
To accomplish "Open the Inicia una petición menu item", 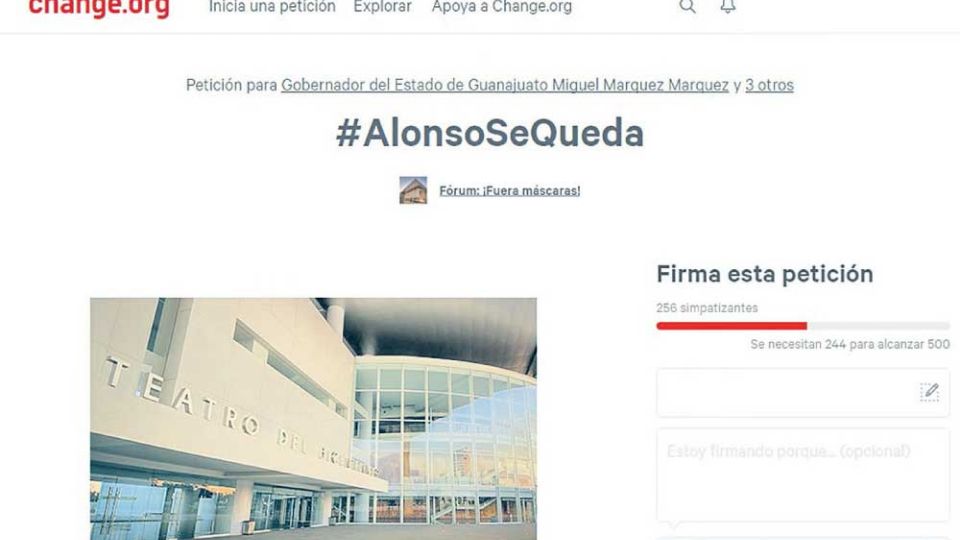I will 272,7.
